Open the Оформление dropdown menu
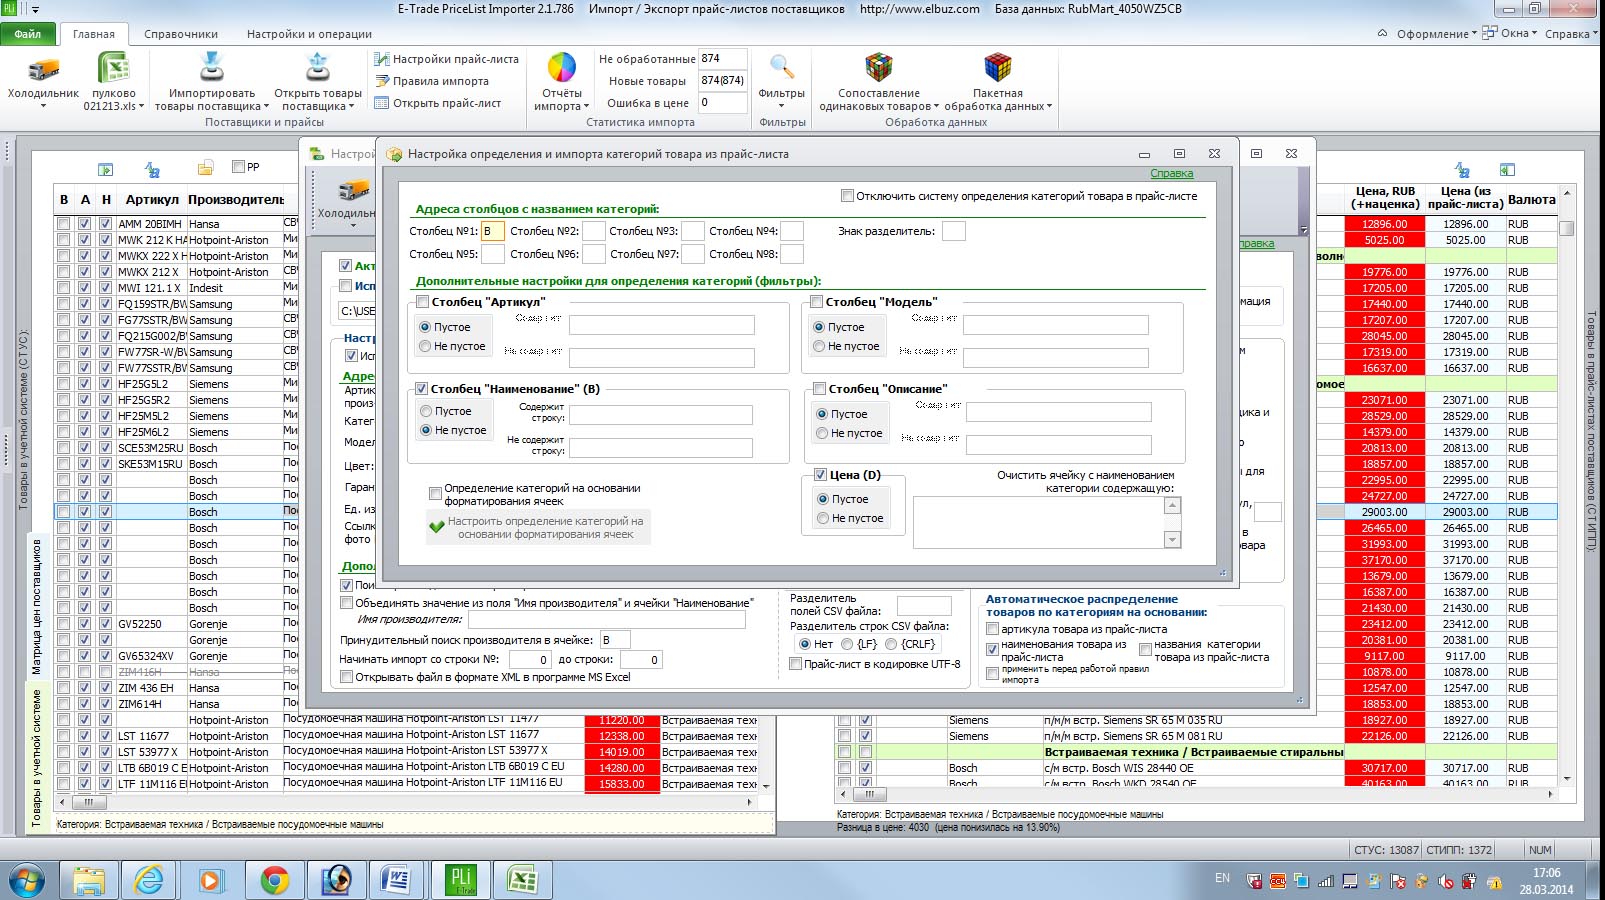 [1436, 33]
